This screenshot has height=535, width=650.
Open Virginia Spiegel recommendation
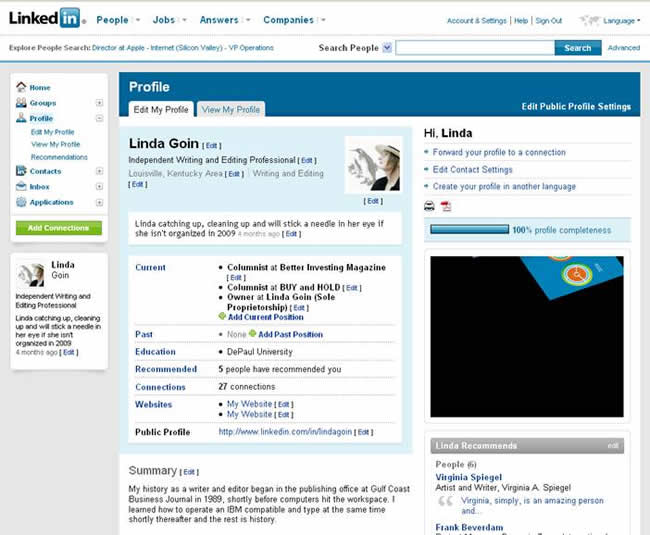[x=468, y=477]
